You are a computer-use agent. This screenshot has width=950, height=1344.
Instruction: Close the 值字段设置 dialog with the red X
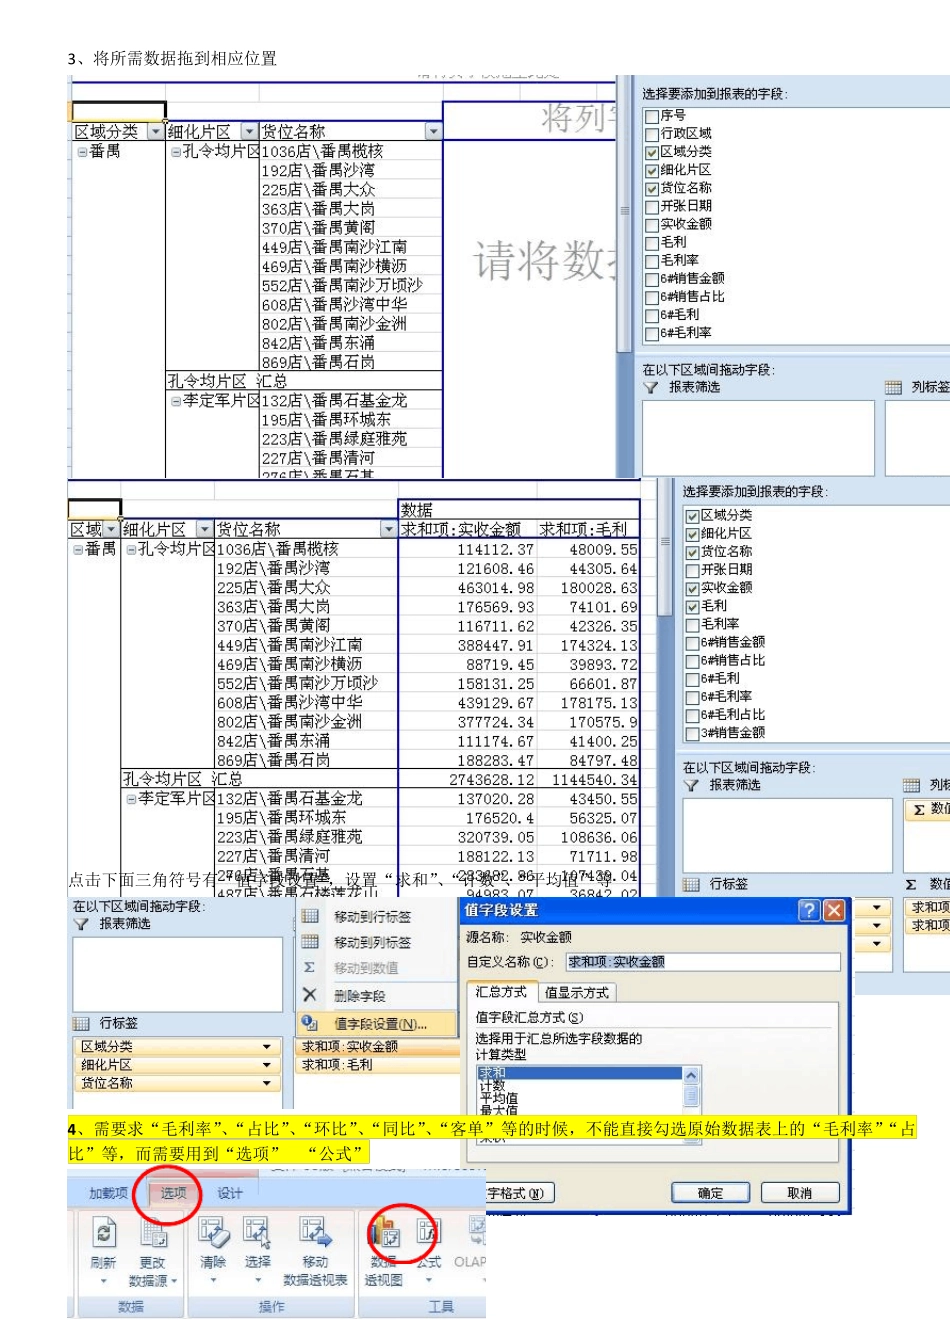[x=833, y=910]
